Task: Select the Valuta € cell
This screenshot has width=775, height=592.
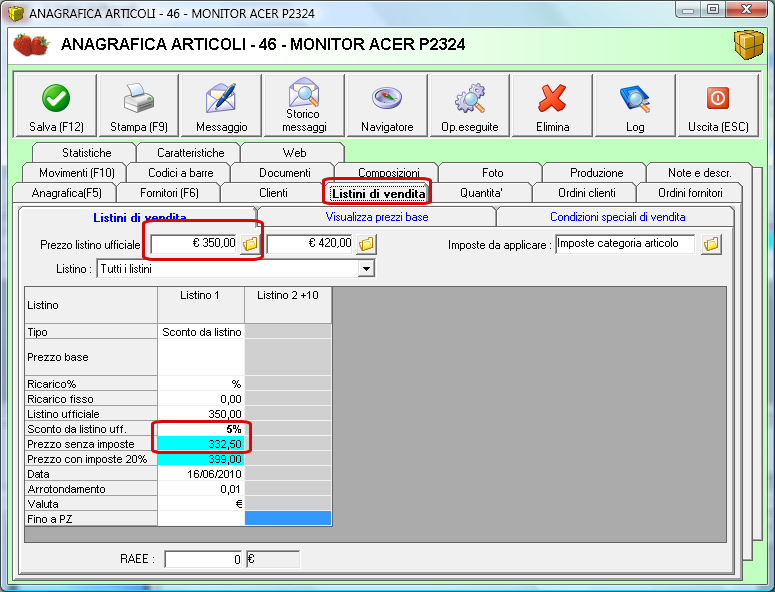Action: click(x=201, y=504)
